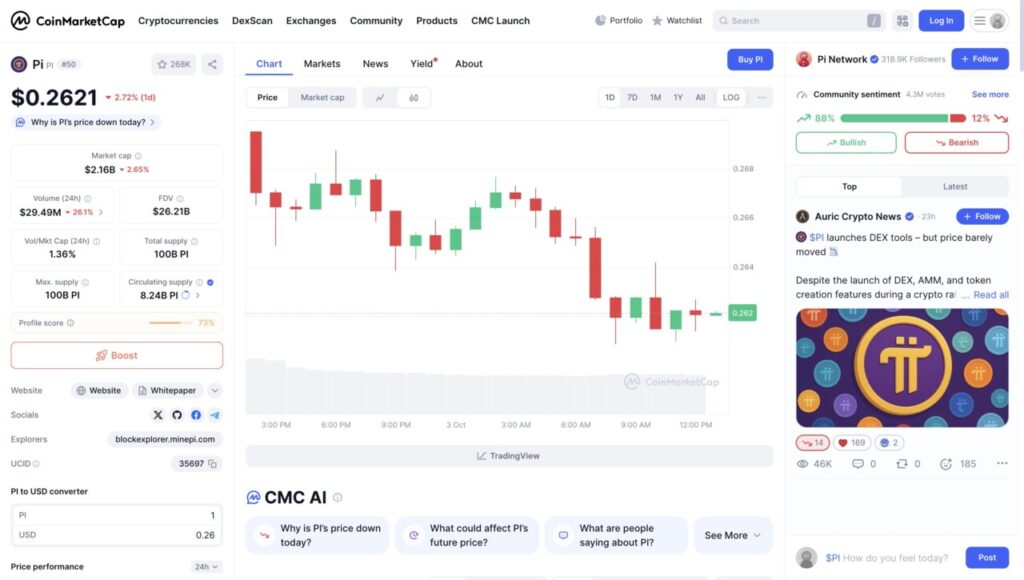This screenshot has width=1024, height=580.
Task: Open the Telegram social icon
Action: (x=215, y=415)
